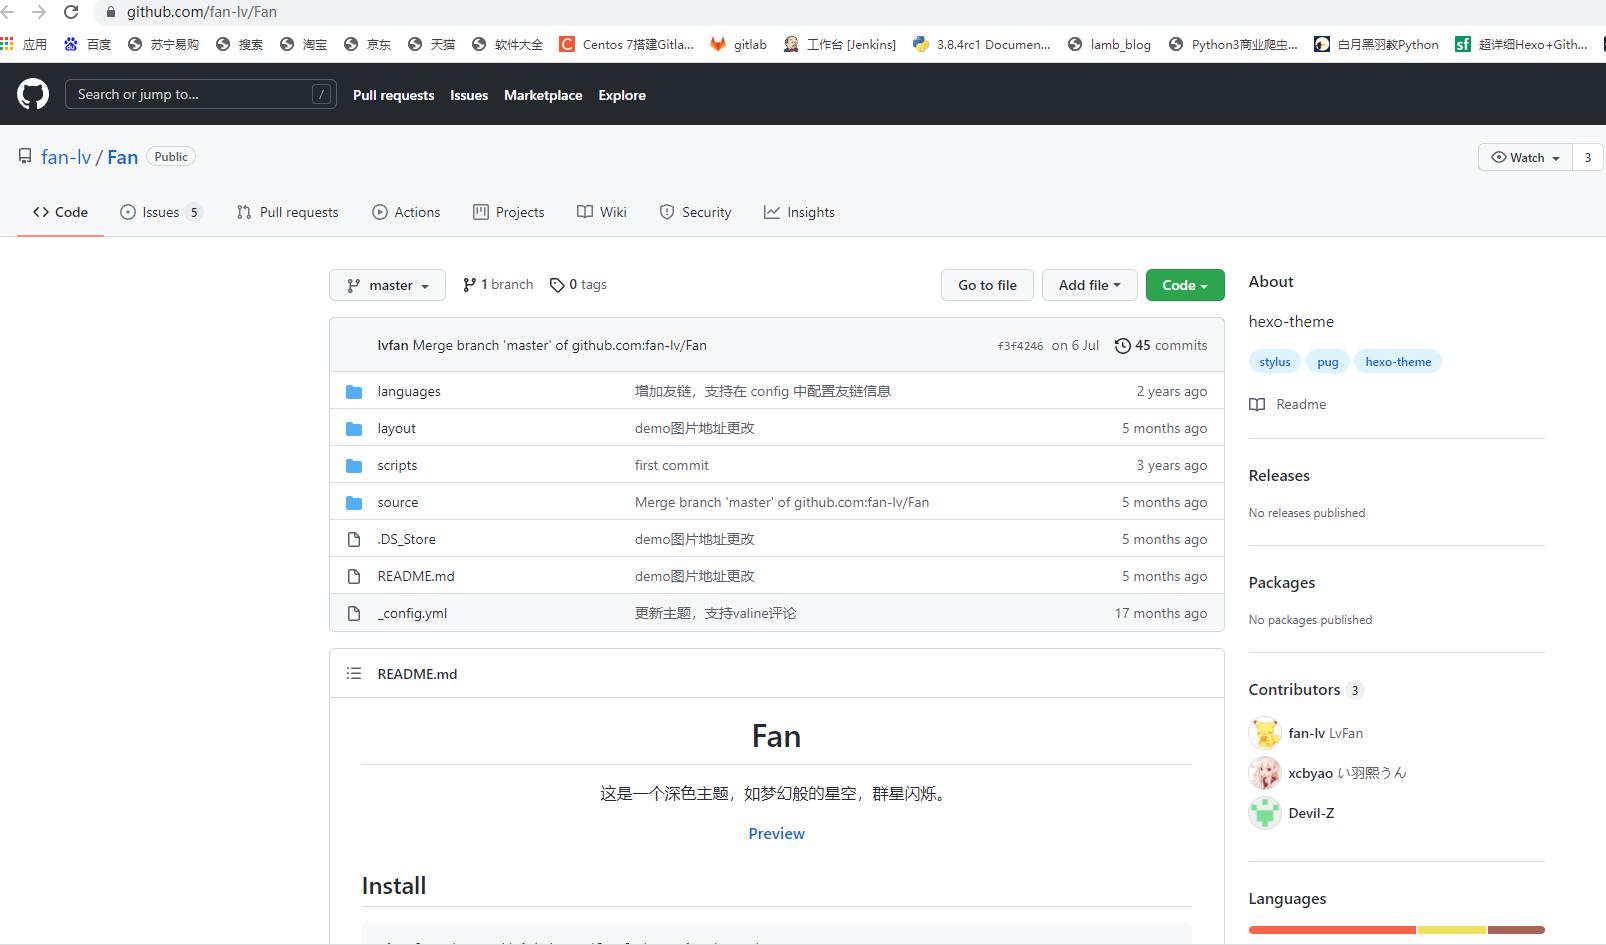The height and width of the screenshot is (945, 1606).
Task: Click the repository book icon beside fan-lv
Action: click(x=25, y=156)
